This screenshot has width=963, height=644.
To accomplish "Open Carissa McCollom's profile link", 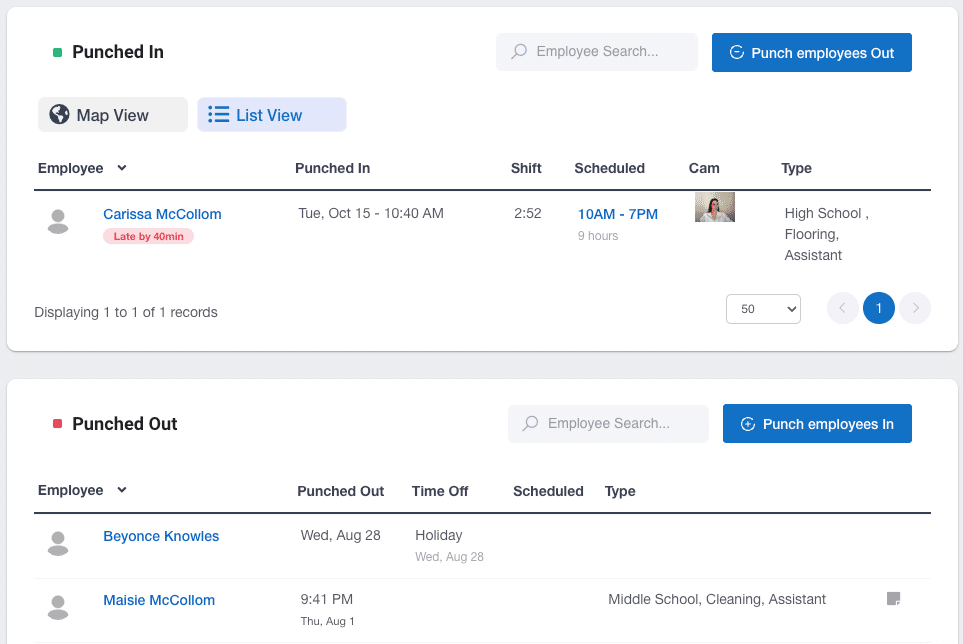I will tap(162, 214).
